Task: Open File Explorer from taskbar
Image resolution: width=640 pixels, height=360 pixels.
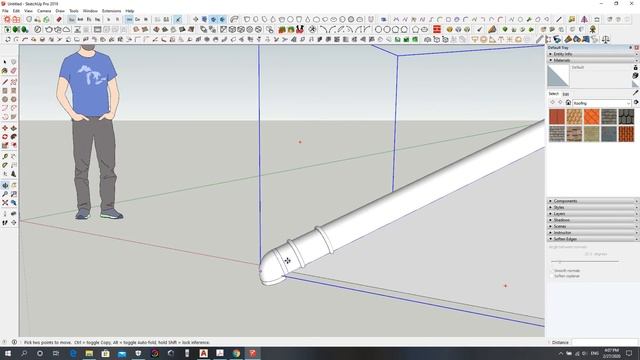Action: coord(89,353)
